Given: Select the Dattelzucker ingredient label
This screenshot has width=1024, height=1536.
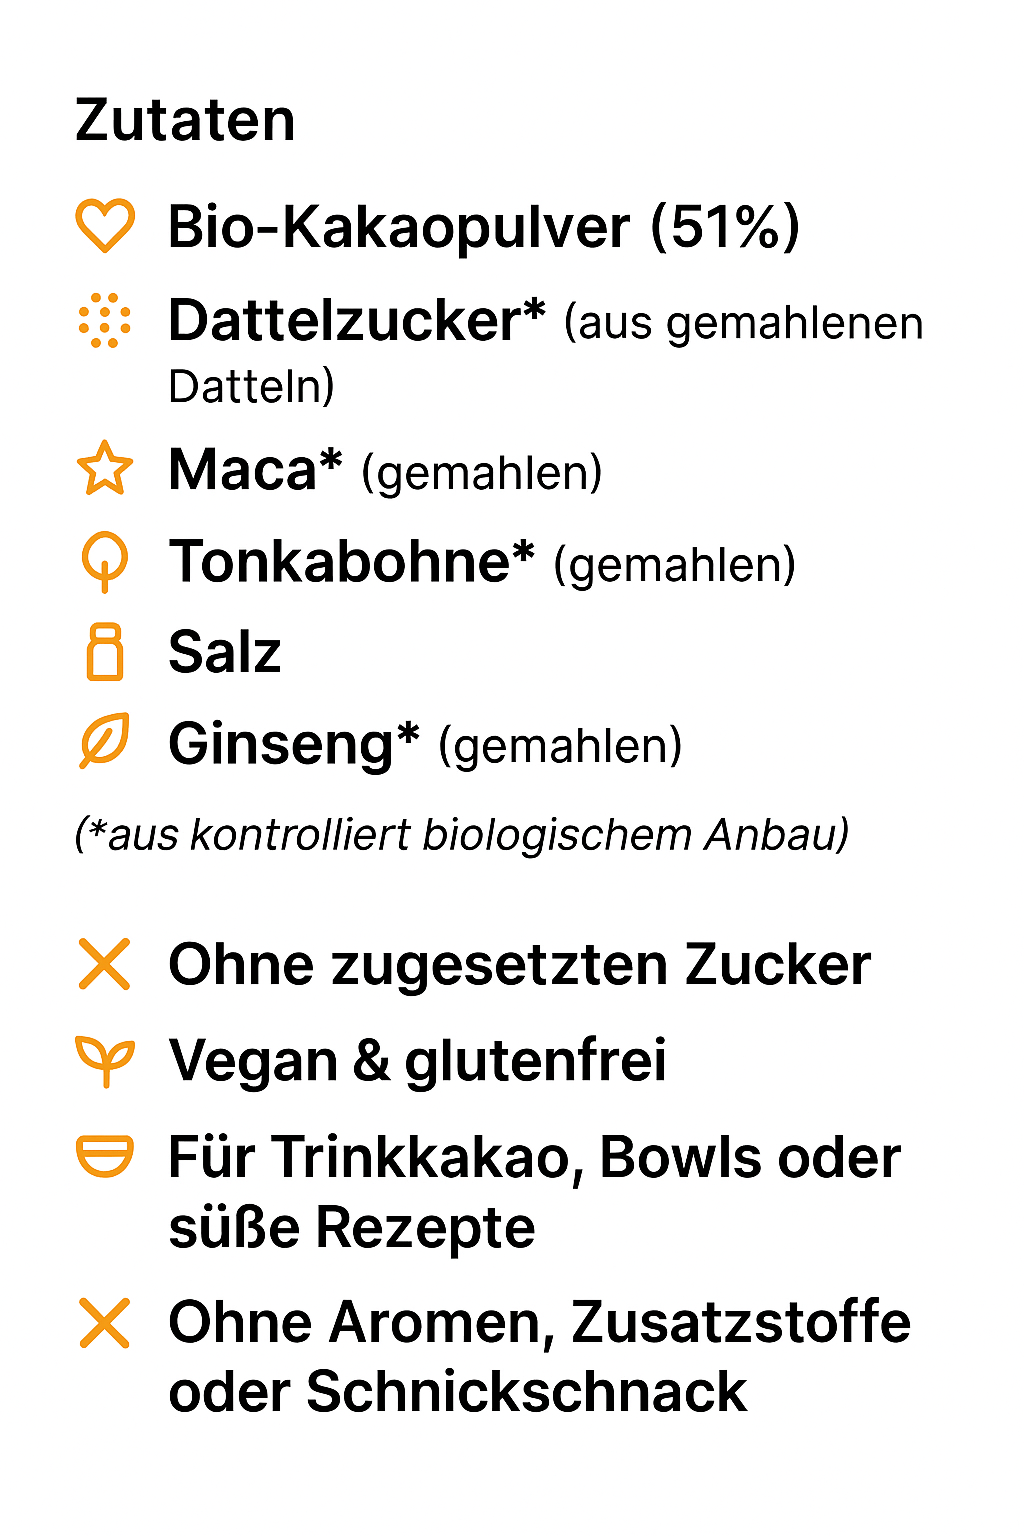Looking at the screenshot, I should 357,321.
